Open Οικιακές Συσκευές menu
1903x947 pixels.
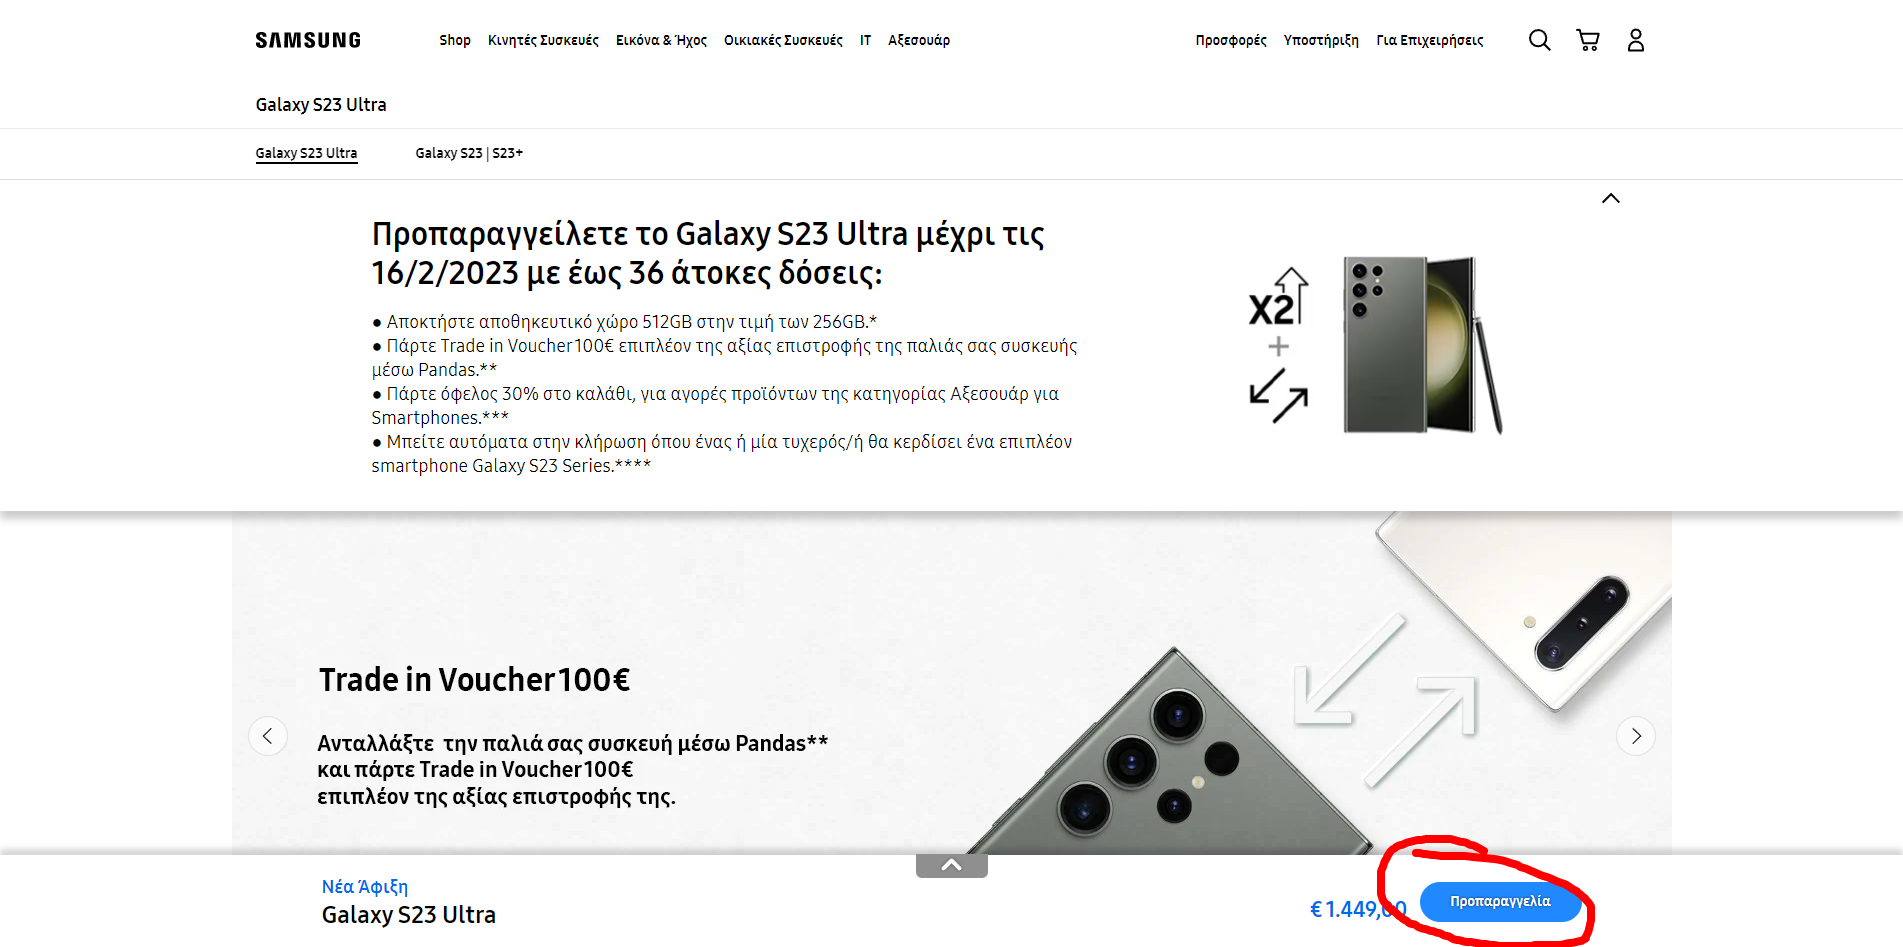pos(783,40)
